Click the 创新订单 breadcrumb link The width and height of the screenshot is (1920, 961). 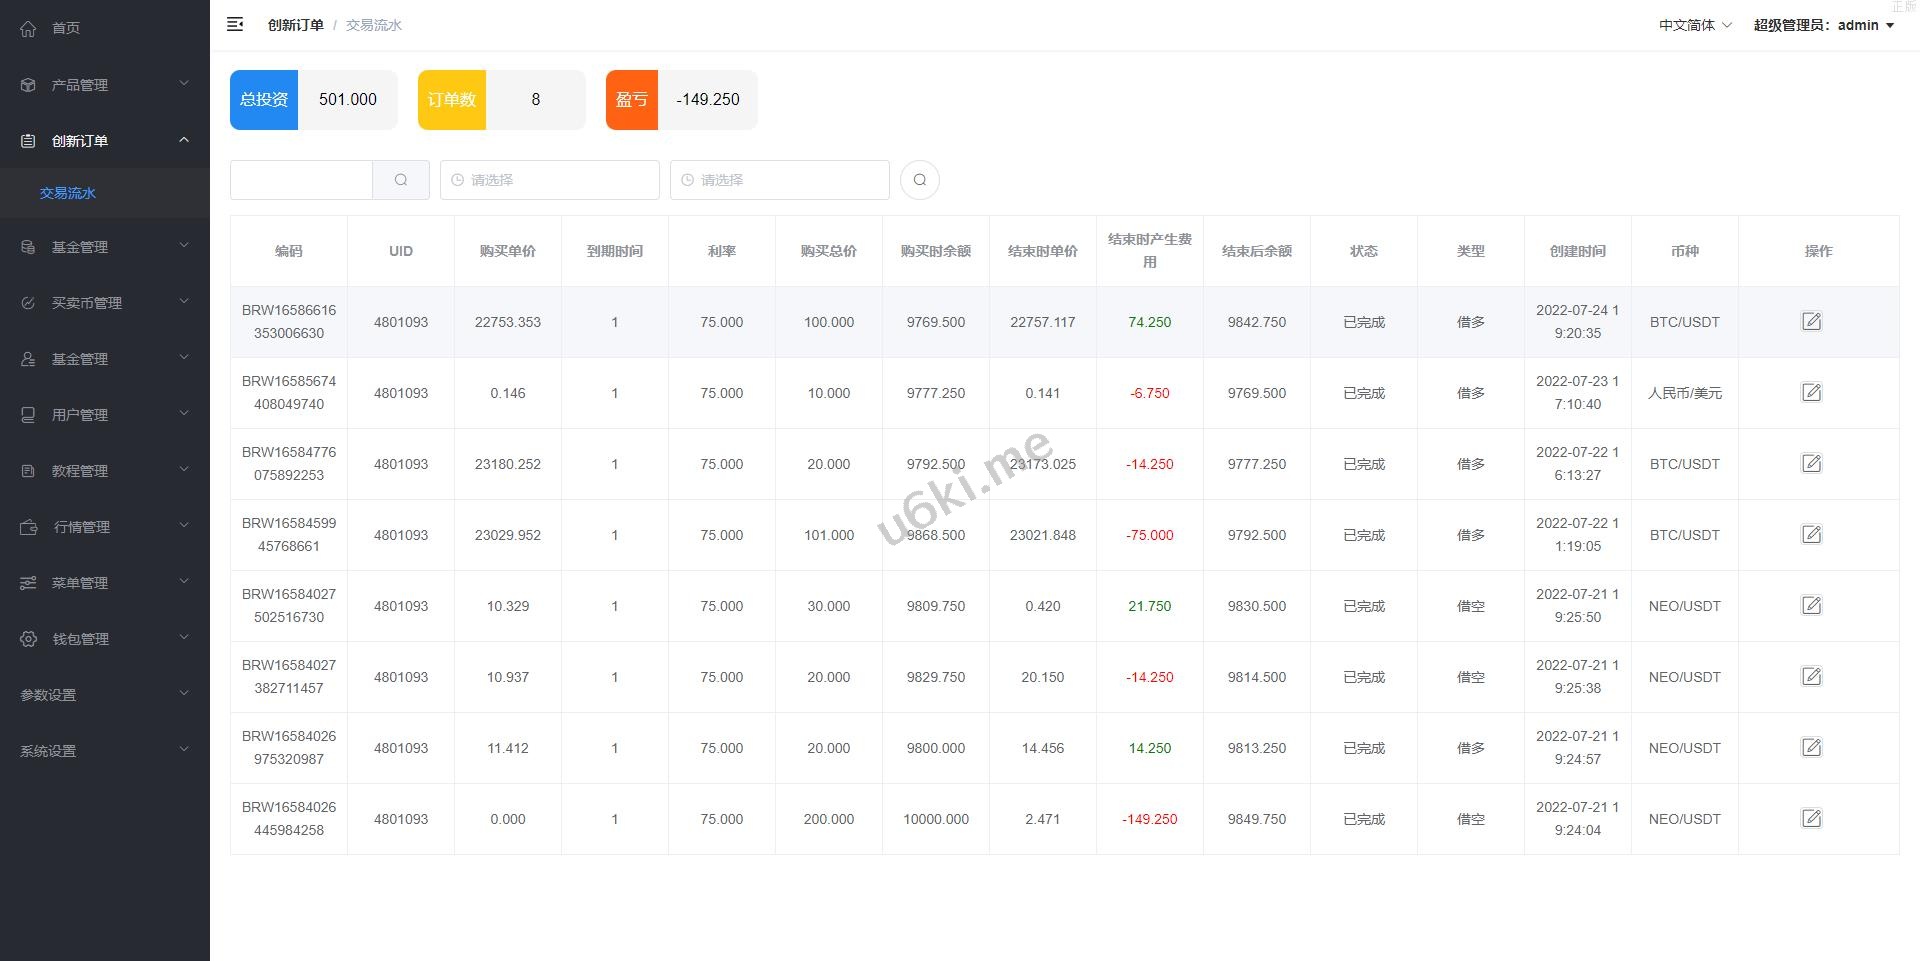click(x=295, y=25)
